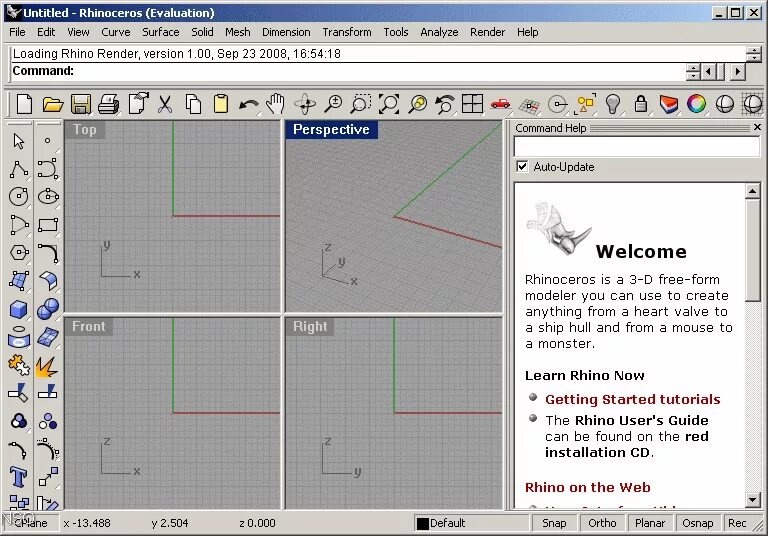Viewport: 768px width, 536px height.
Task: Open the Edit Layers icon
Action: coord(669,104)
